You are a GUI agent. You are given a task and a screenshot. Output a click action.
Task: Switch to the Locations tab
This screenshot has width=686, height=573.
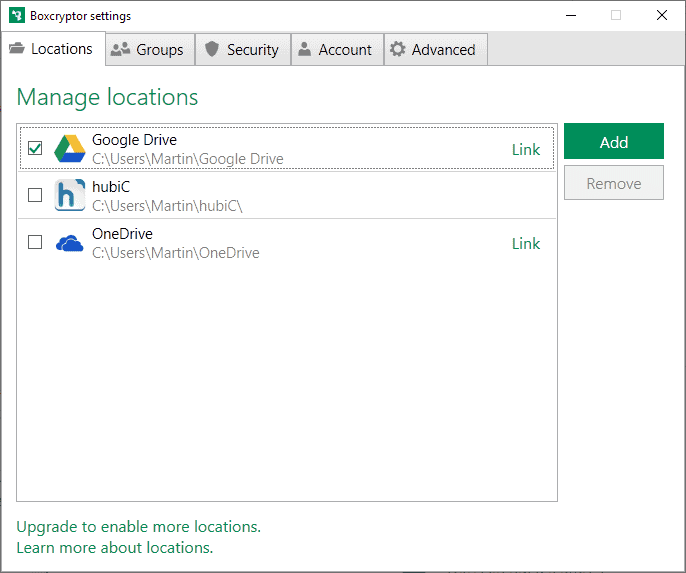click(53, 49)
